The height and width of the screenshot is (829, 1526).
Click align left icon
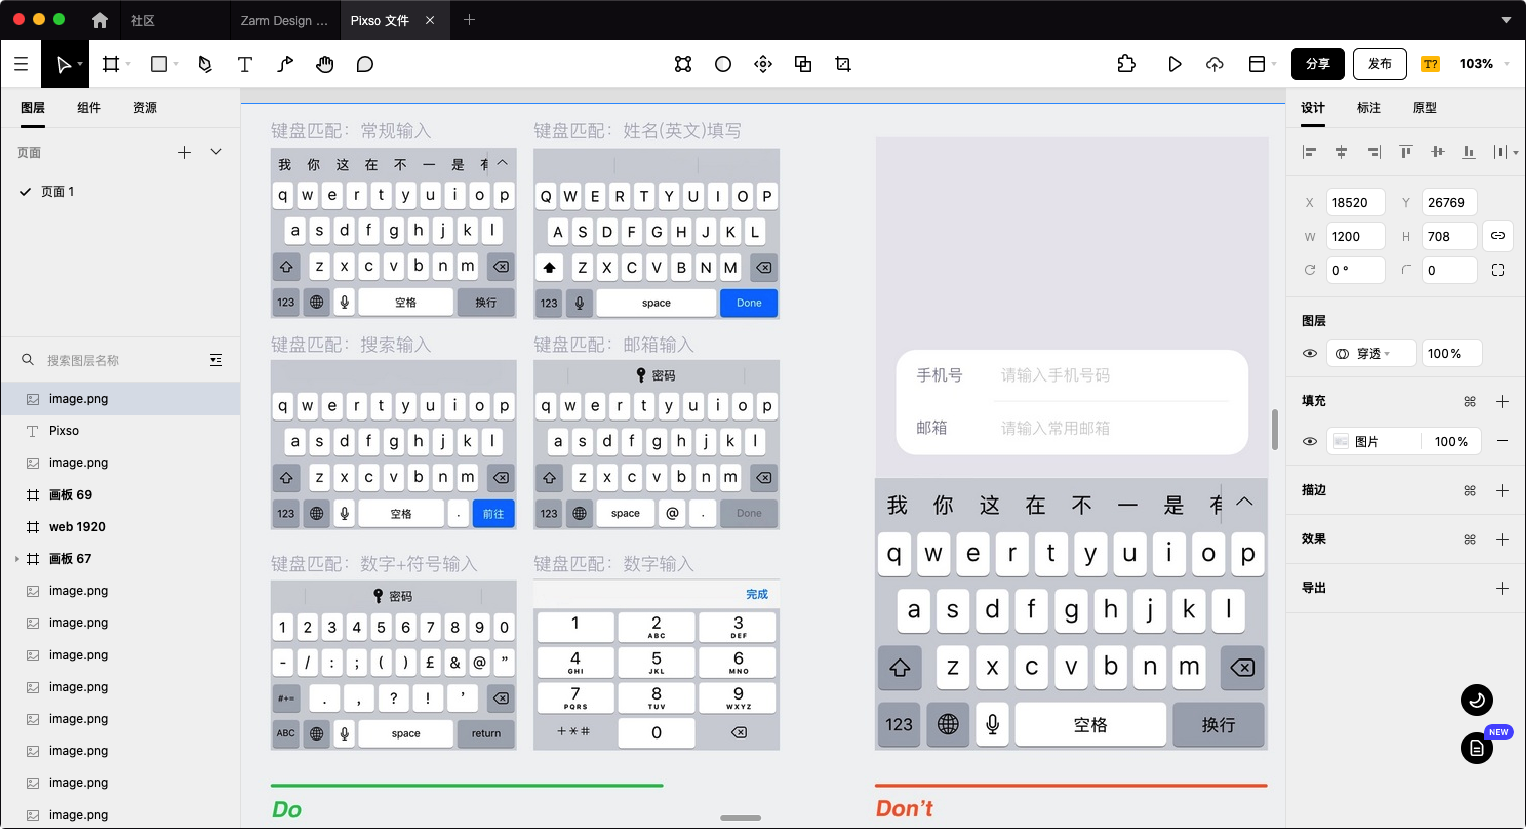1309,152
